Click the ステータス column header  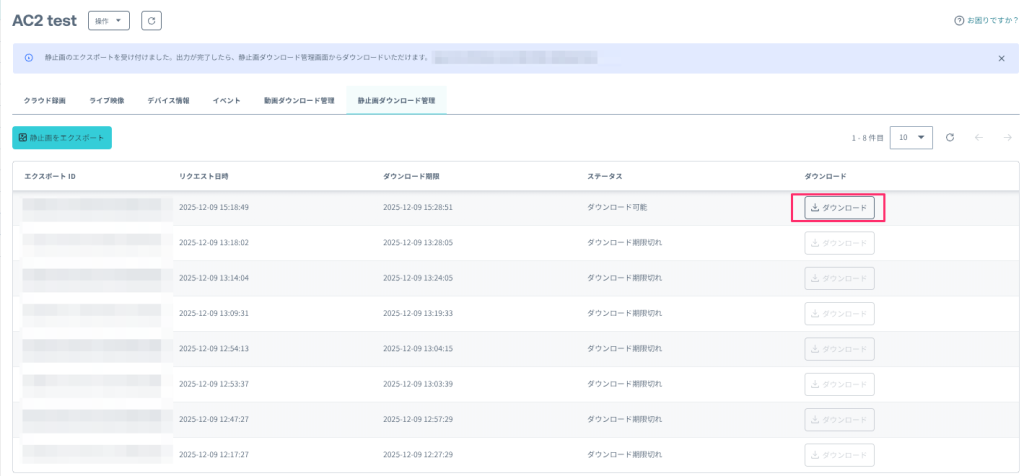coord(604,176)
